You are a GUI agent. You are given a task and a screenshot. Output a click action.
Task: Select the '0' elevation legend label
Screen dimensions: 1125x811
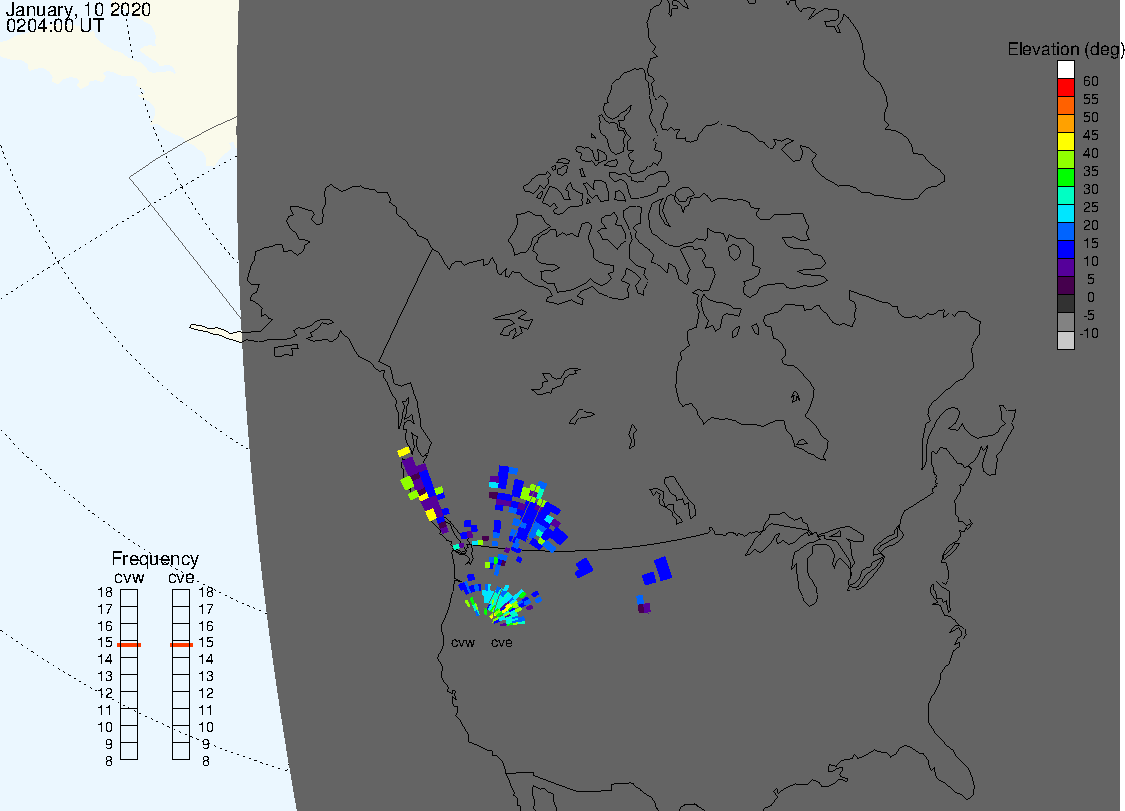pyautogui.click(x=1091, y=297)
